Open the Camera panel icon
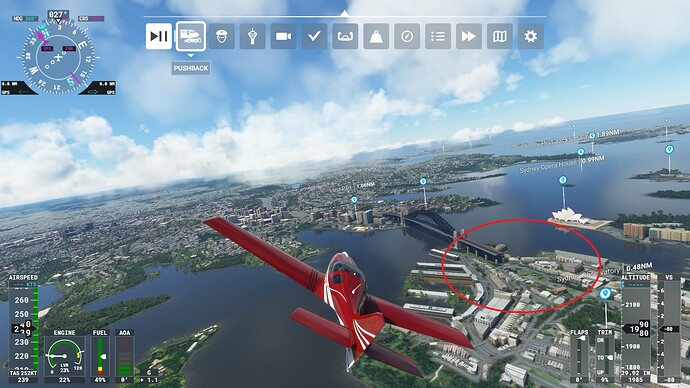Screen dimensions: 690x388 click(283, 36)
